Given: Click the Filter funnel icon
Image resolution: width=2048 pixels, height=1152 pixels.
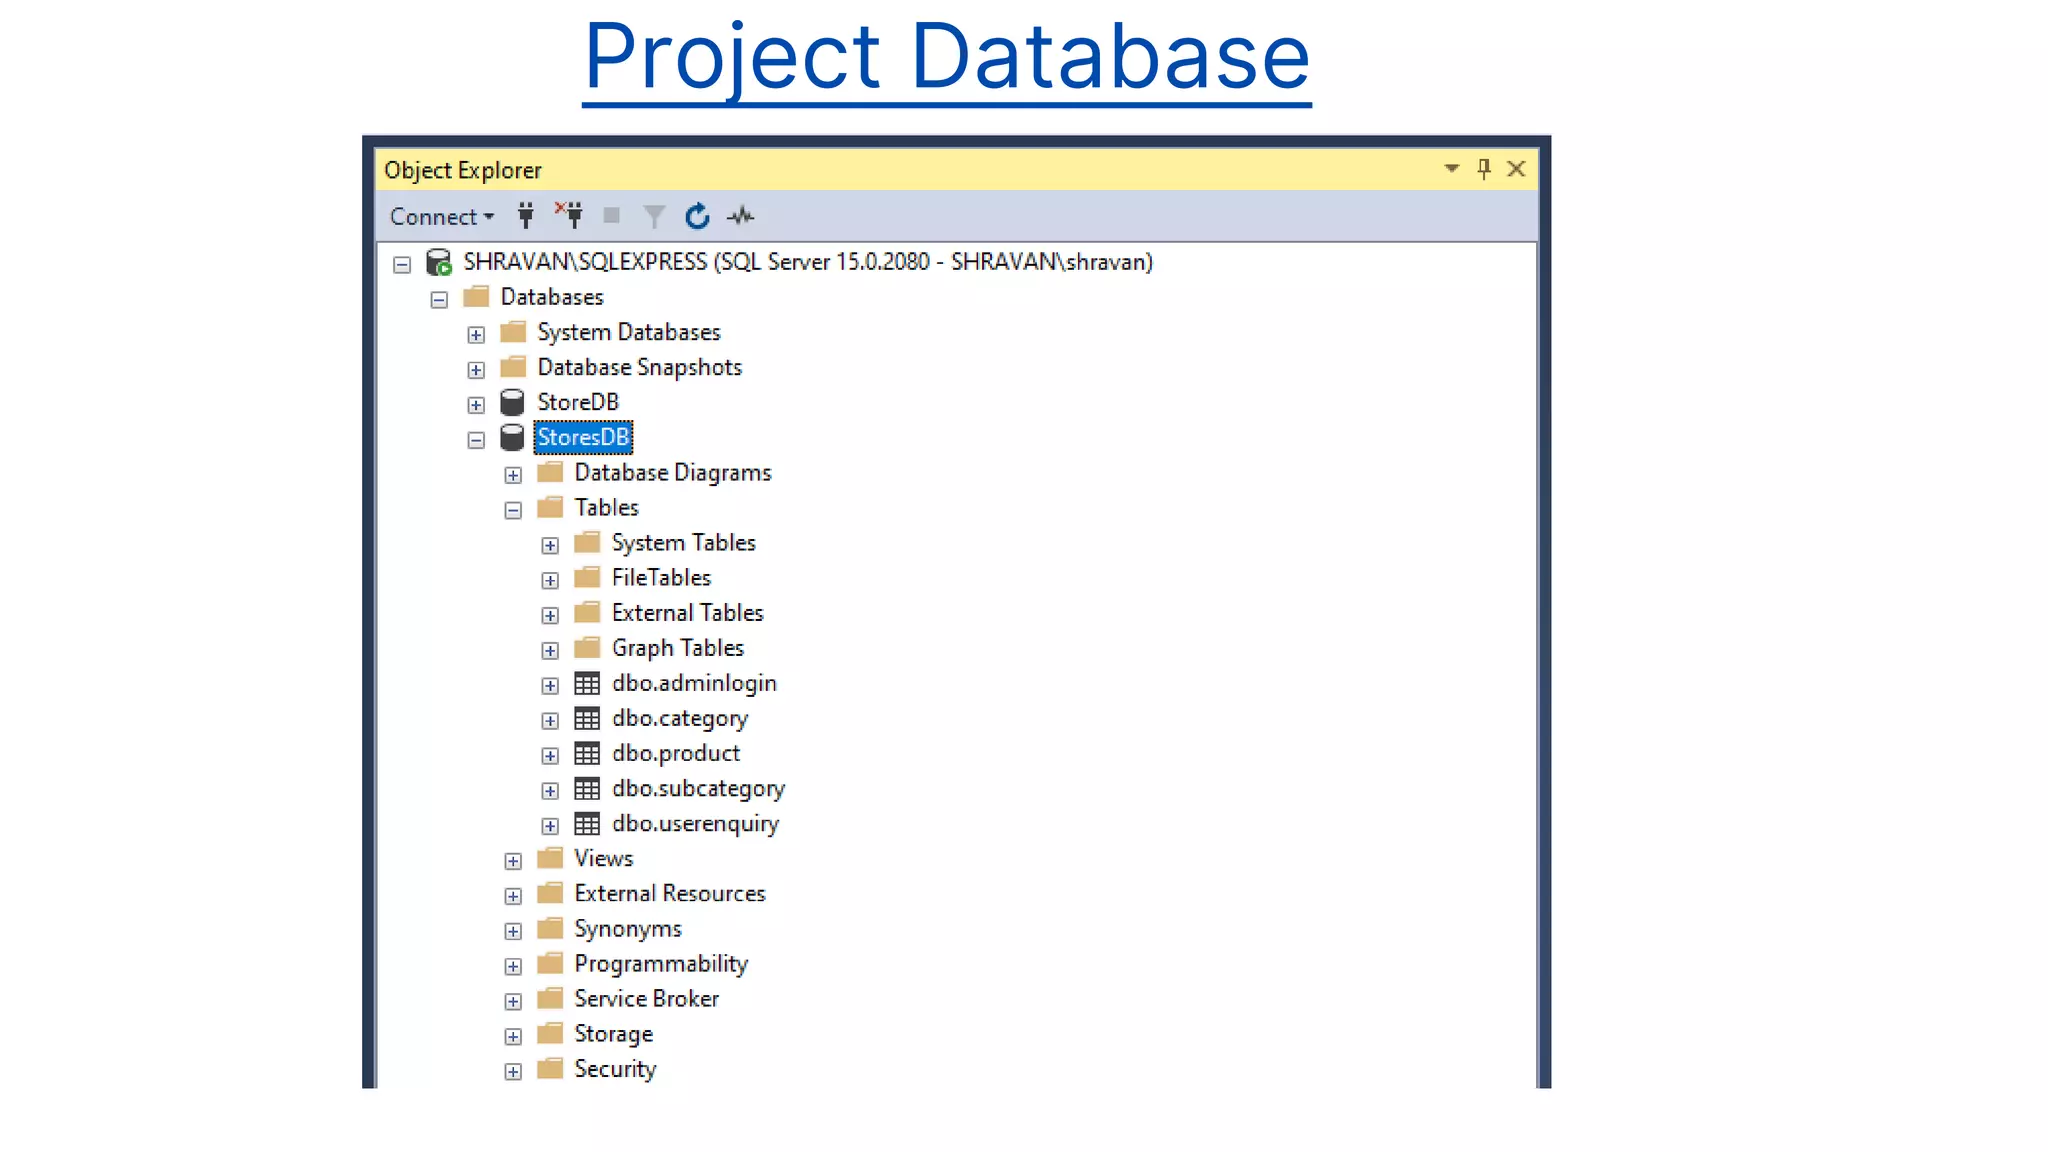Looking at the screenshot, I should 654,216.
